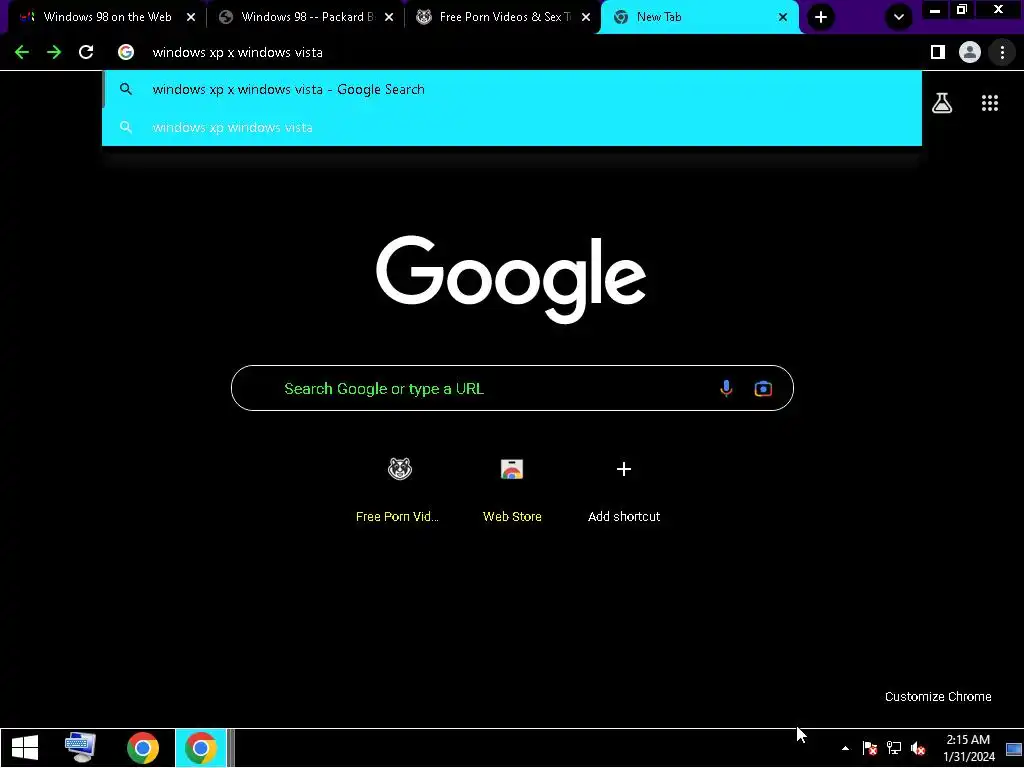Select the New Tab tab
The width and height of the screenshot is (1024, 768).
pos(699,17)
